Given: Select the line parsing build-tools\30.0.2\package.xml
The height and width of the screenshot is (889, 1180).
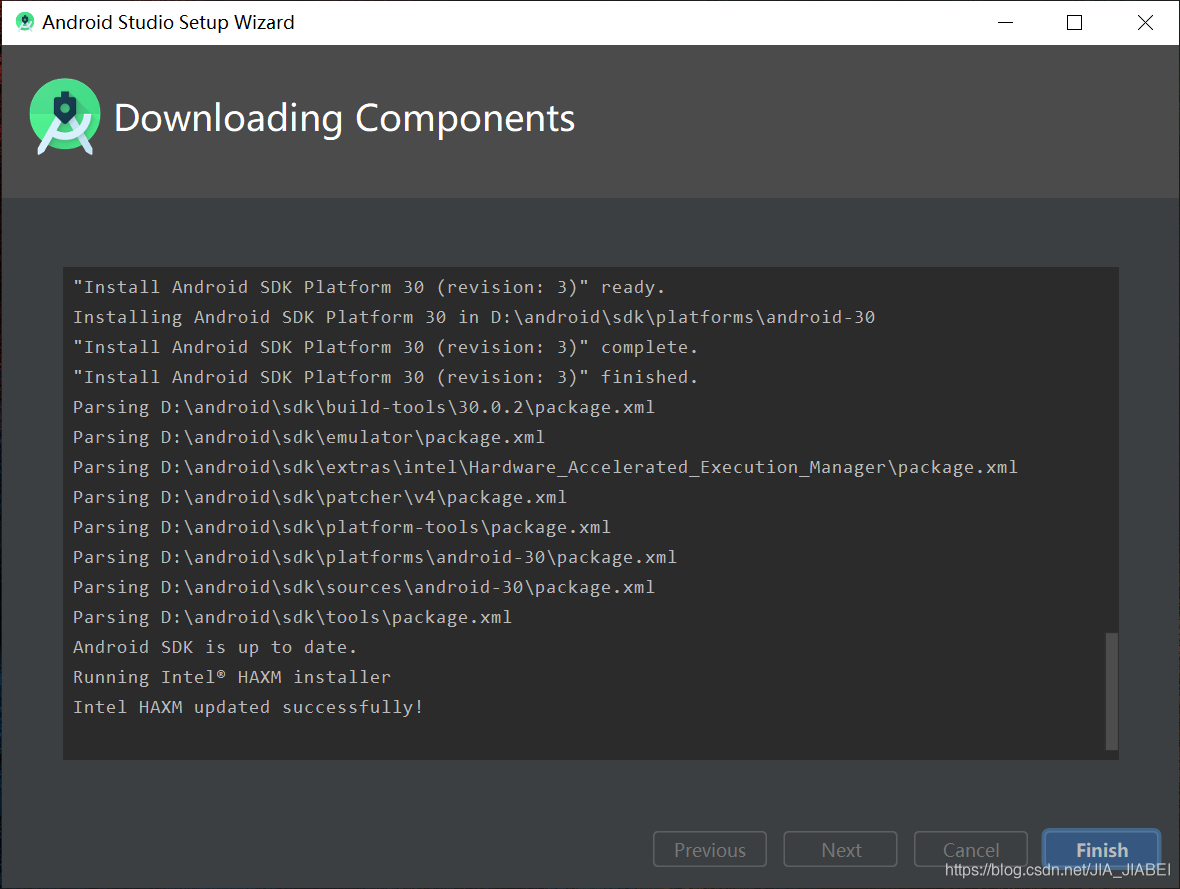Looking at the screenshot, I should coord(363,407).
